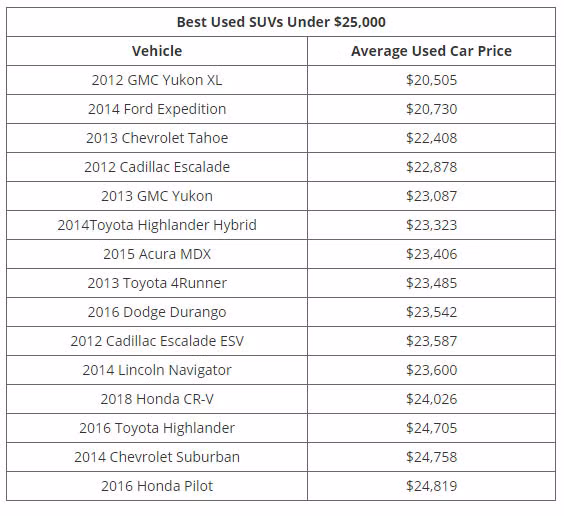Screen dimensions: 564x516
Task: Click the 2013 Toyota 4Runner cell
Action: click(157, 283)
